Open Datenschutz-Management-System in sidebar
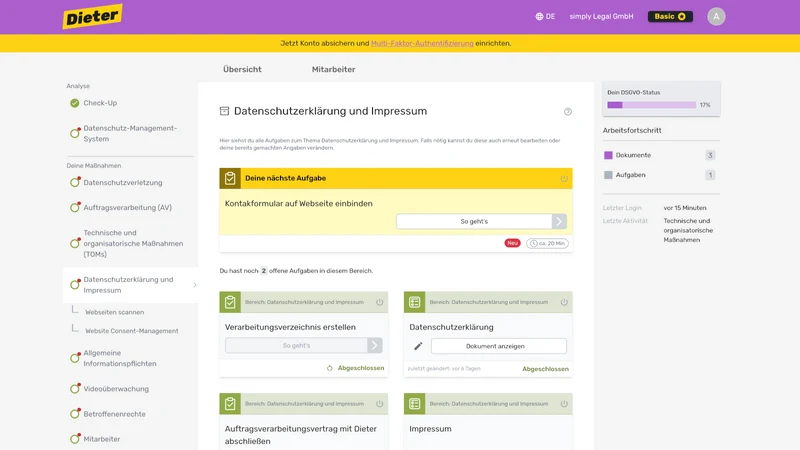The width and height of the screenshot is (800, 450). [130, 133]
